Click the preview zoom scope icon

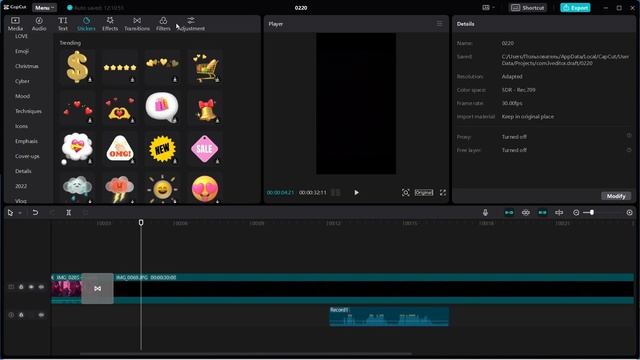coord(405,192)
